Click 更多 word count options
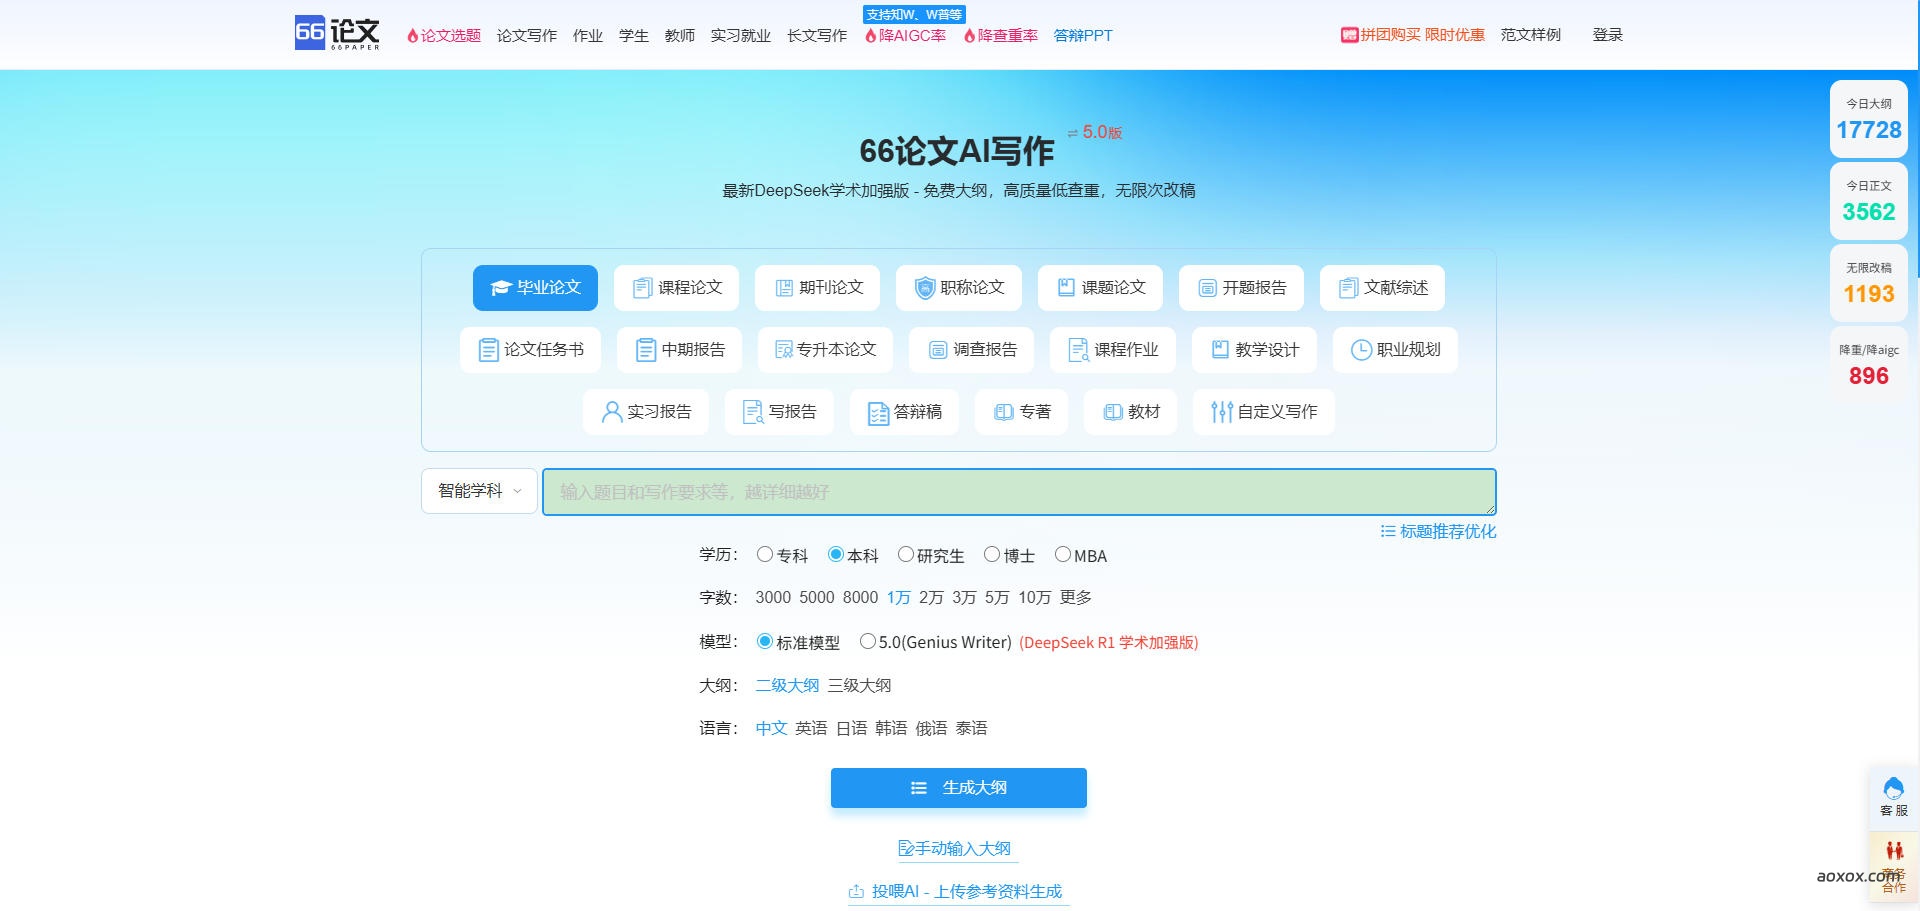The width and height of the screenshot is (1920, 911). 1076,597
